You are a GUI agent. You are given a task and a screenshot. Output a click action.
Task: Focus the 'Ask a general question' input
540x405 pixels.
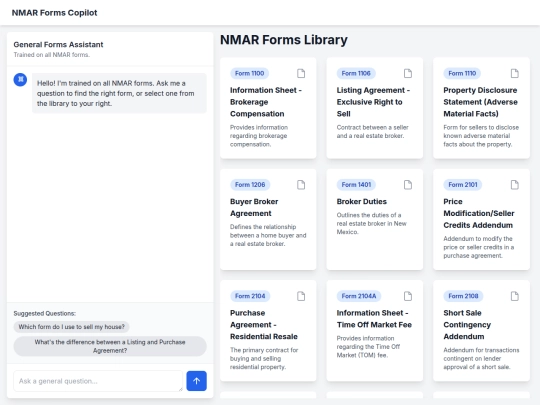(x=98, y=381)
